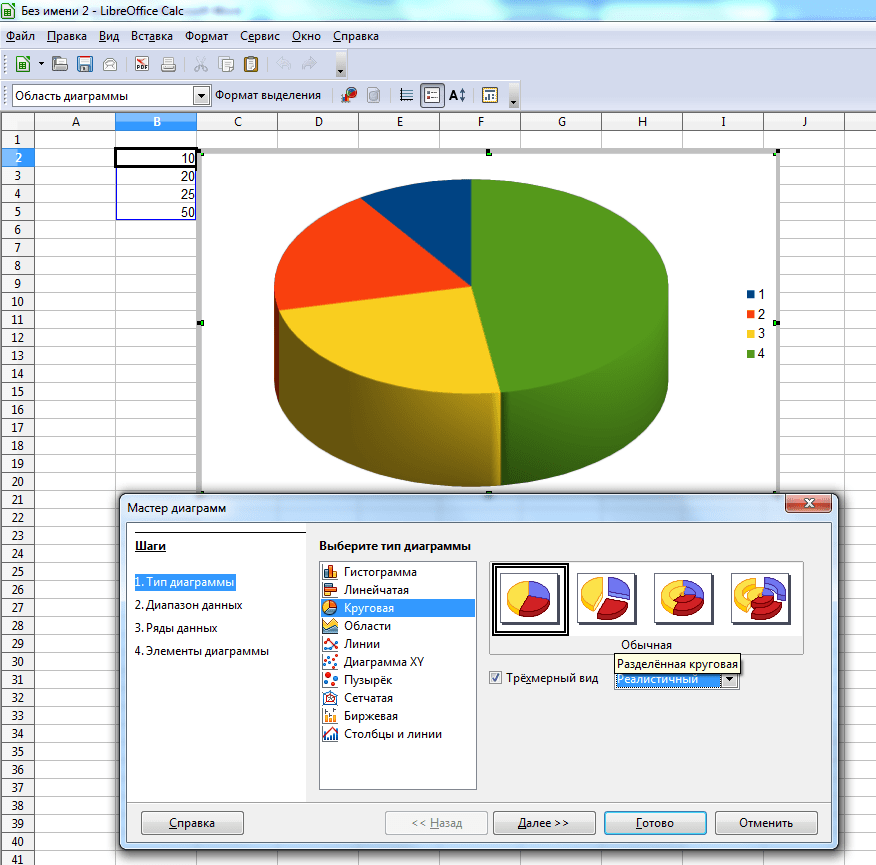Screen dimensions: 876x865
Task: Click the Open folder toolbar icon
Action: [x=60, y=64]
